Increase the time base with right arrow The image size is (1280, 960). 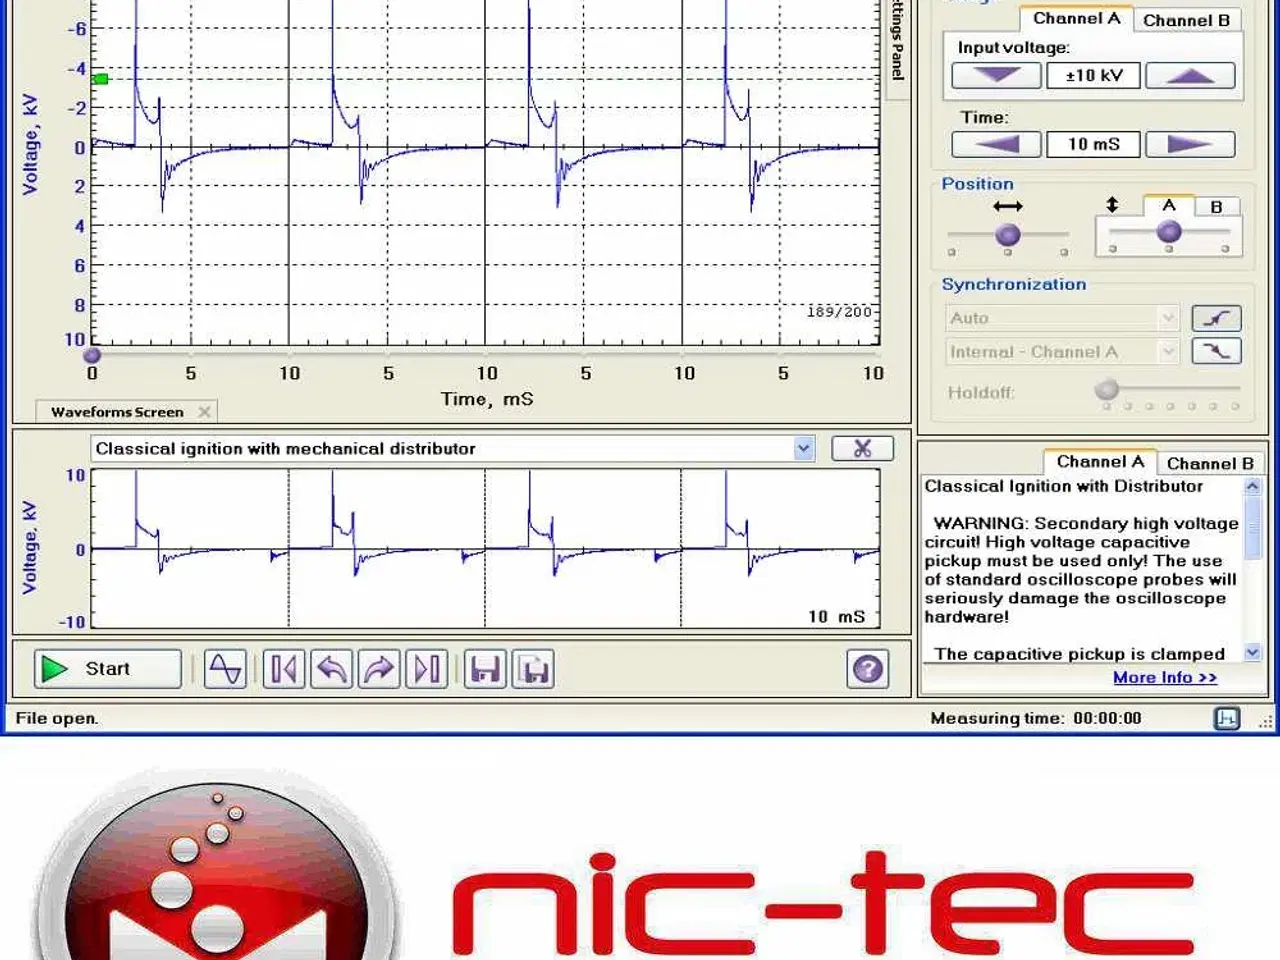point(1189,145)
